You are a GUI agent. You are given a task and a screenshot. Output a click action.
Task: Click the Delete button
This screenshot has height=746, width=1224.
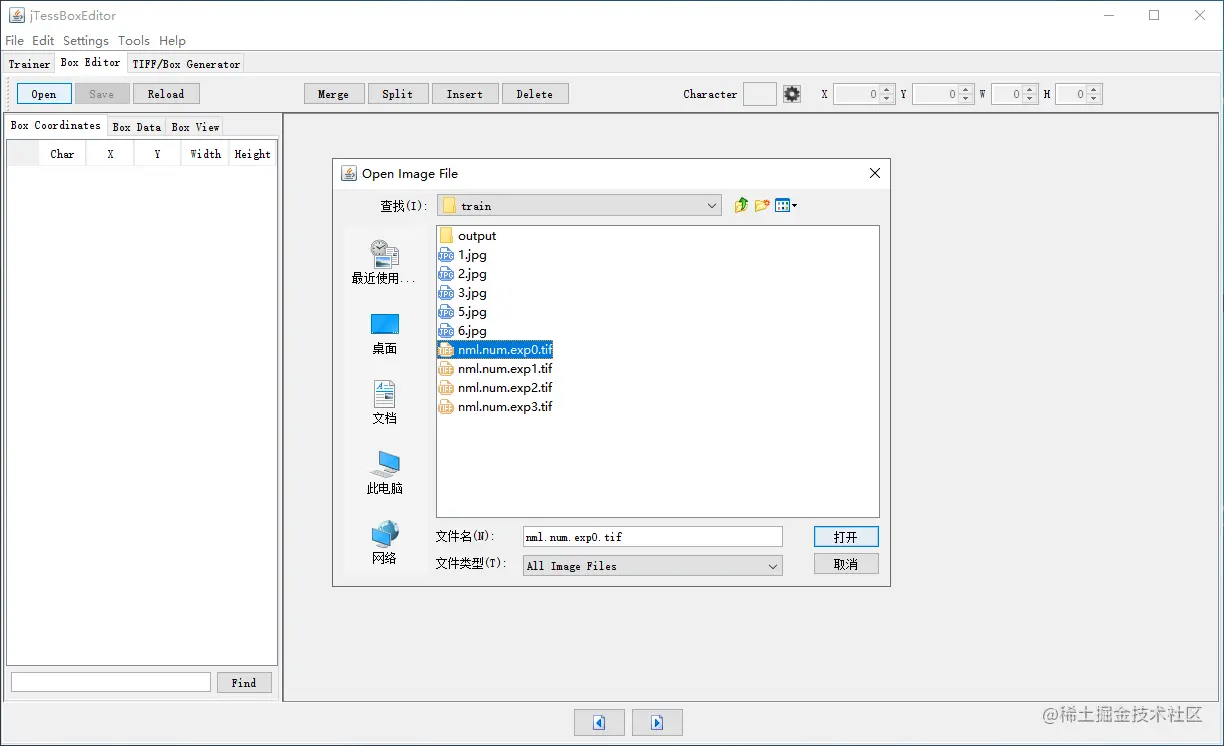(535, 94)
